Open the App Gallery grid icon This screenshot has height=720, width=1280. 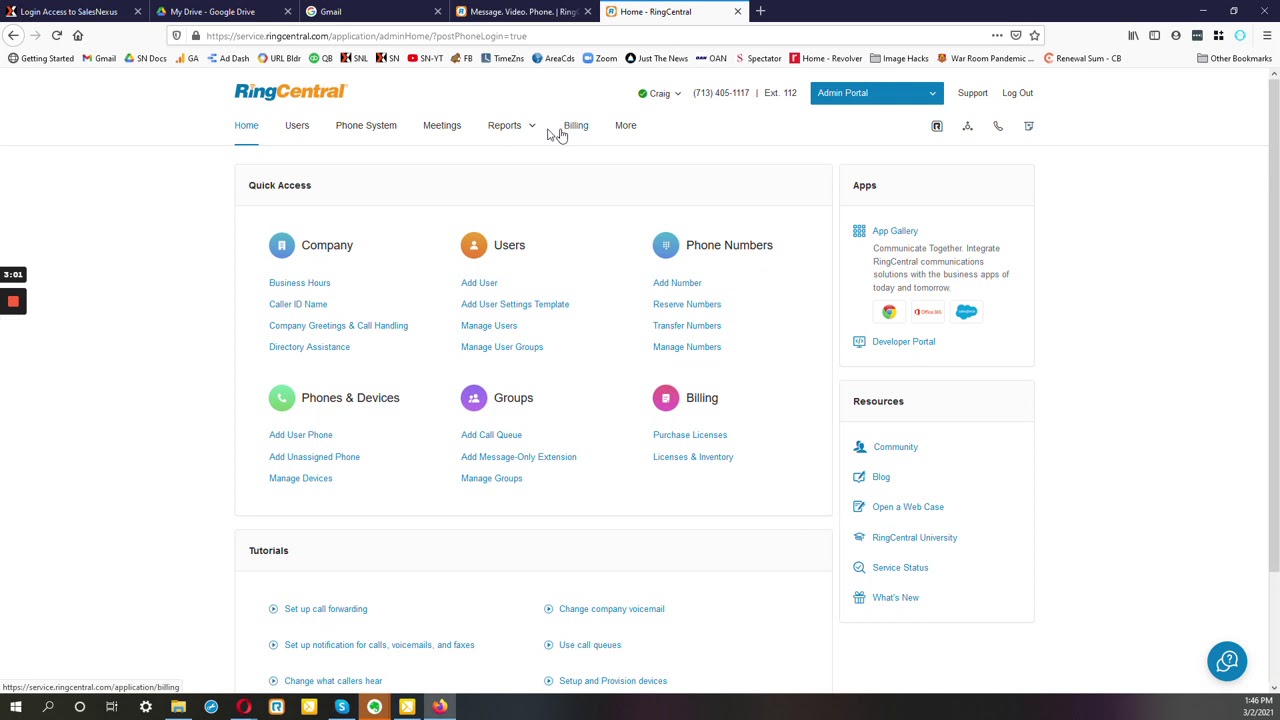click(x=859, y=231)
